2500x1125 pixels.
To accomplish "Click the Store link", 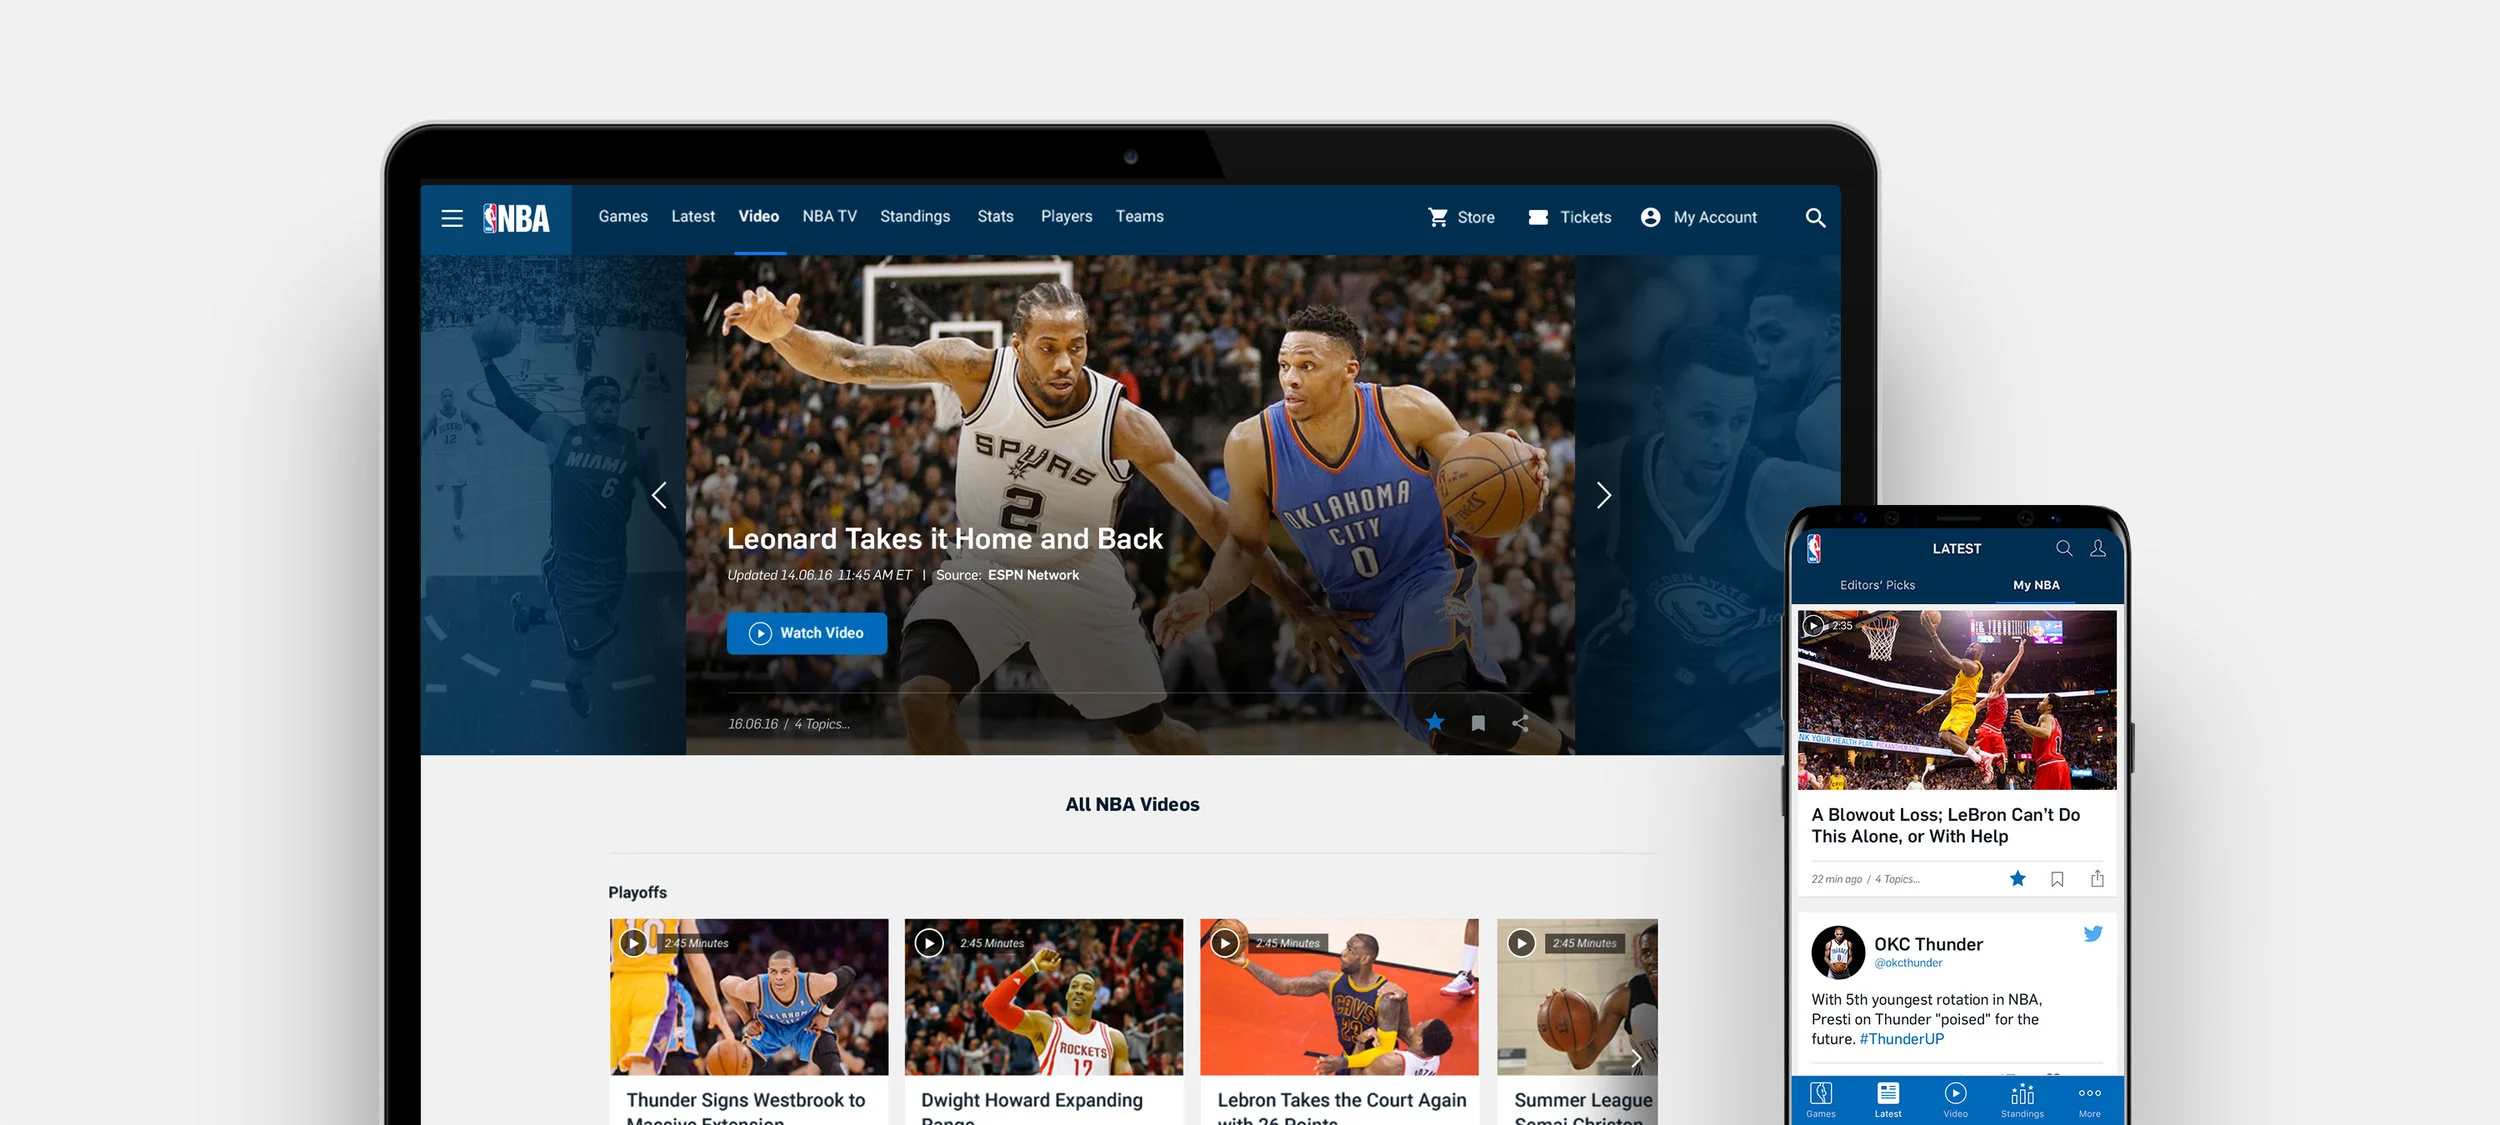I will (1476, 217).
